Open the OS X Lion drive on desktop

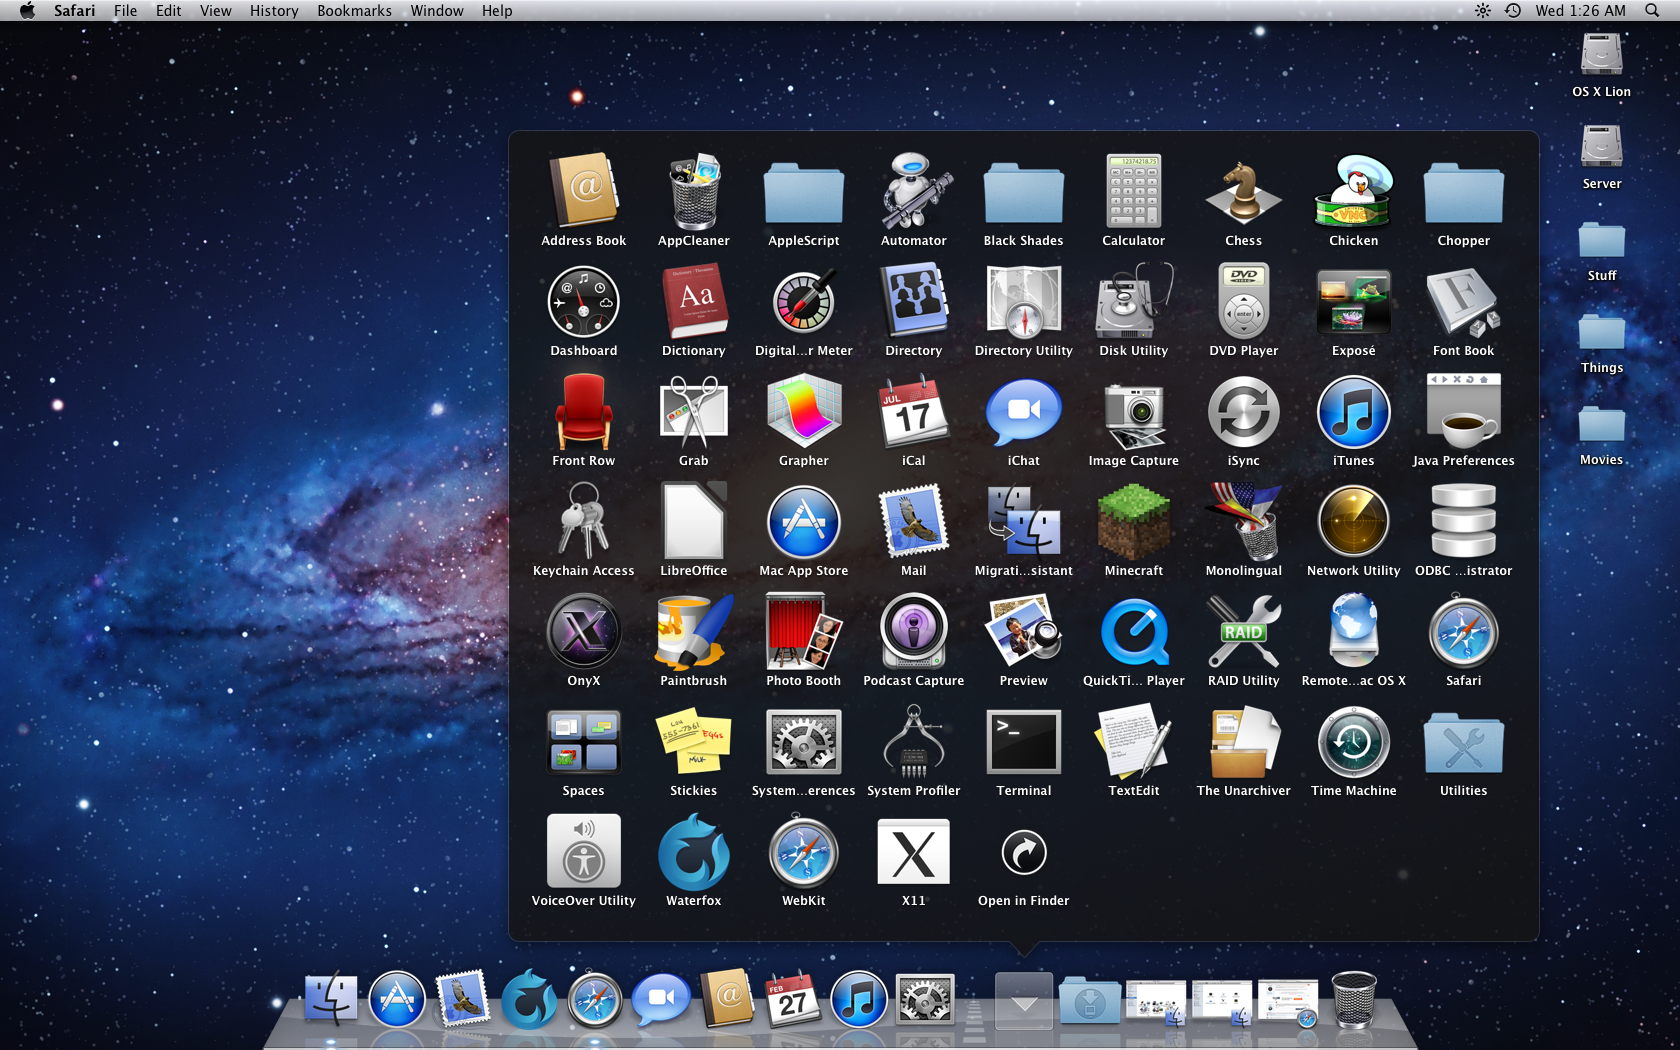tap(1601, 55)
